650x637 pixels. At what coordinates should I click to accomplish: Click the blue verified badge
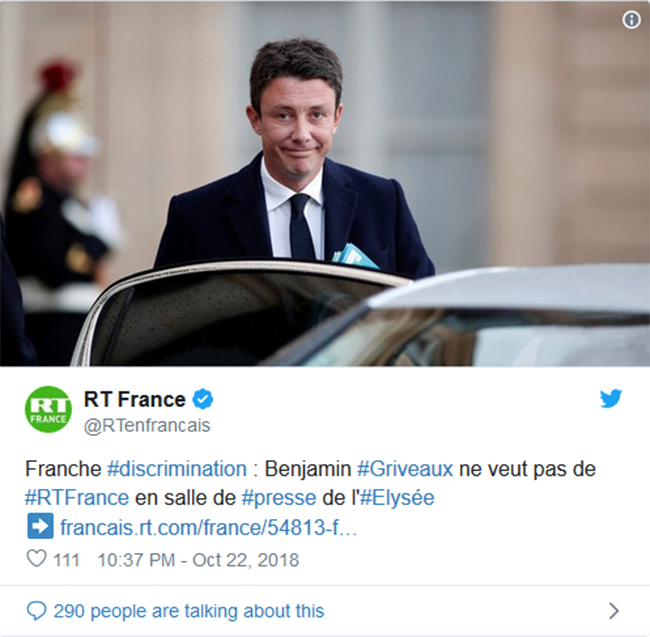pyautogui.click(x=203, y=399)
